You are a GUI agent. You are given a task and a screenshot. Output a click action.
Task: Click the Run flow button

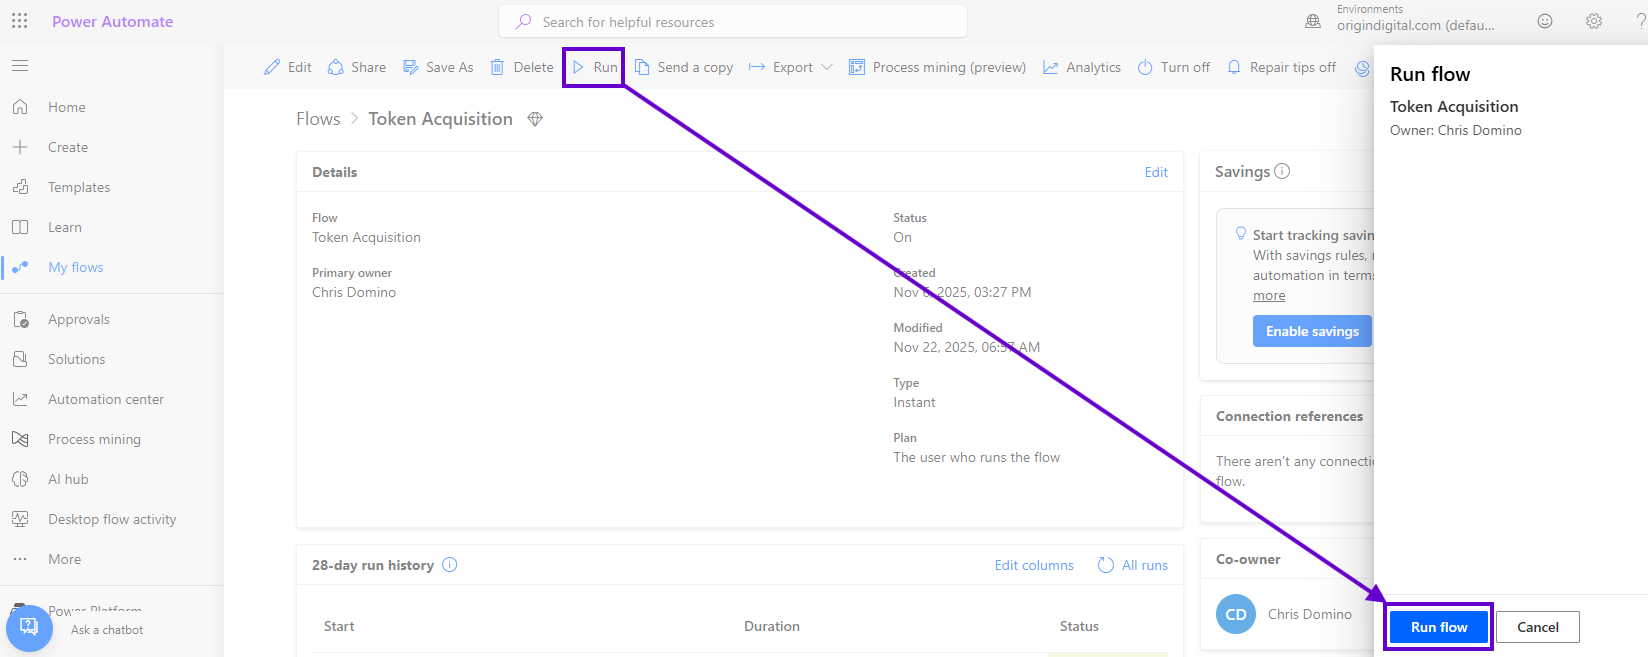pos(1439,627)
